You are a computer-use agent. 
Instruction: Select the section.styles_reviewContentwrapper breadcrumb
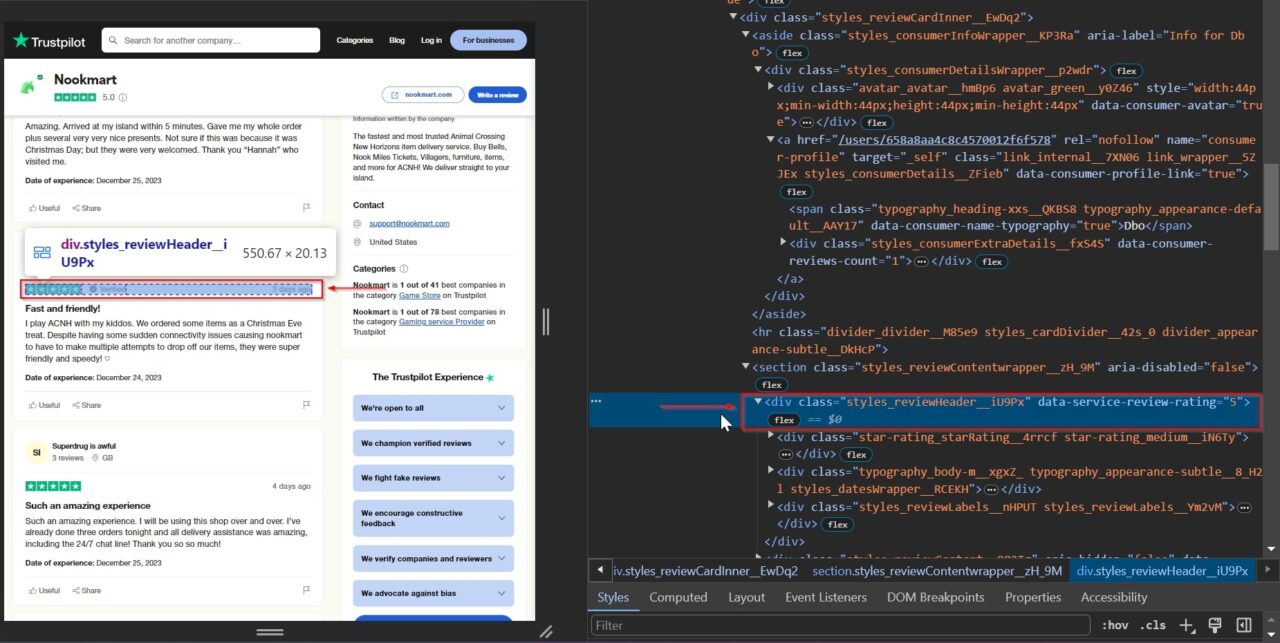937,571
